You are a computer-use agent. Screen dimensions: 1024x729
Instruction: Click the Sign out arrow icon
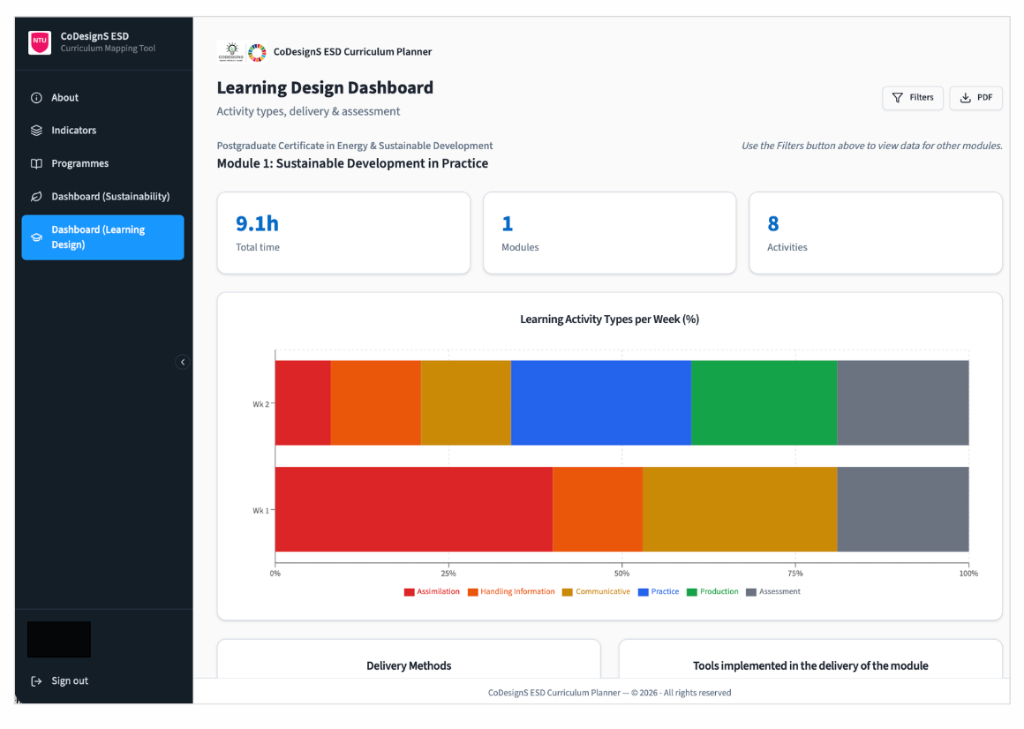click(x=37, y=681)
